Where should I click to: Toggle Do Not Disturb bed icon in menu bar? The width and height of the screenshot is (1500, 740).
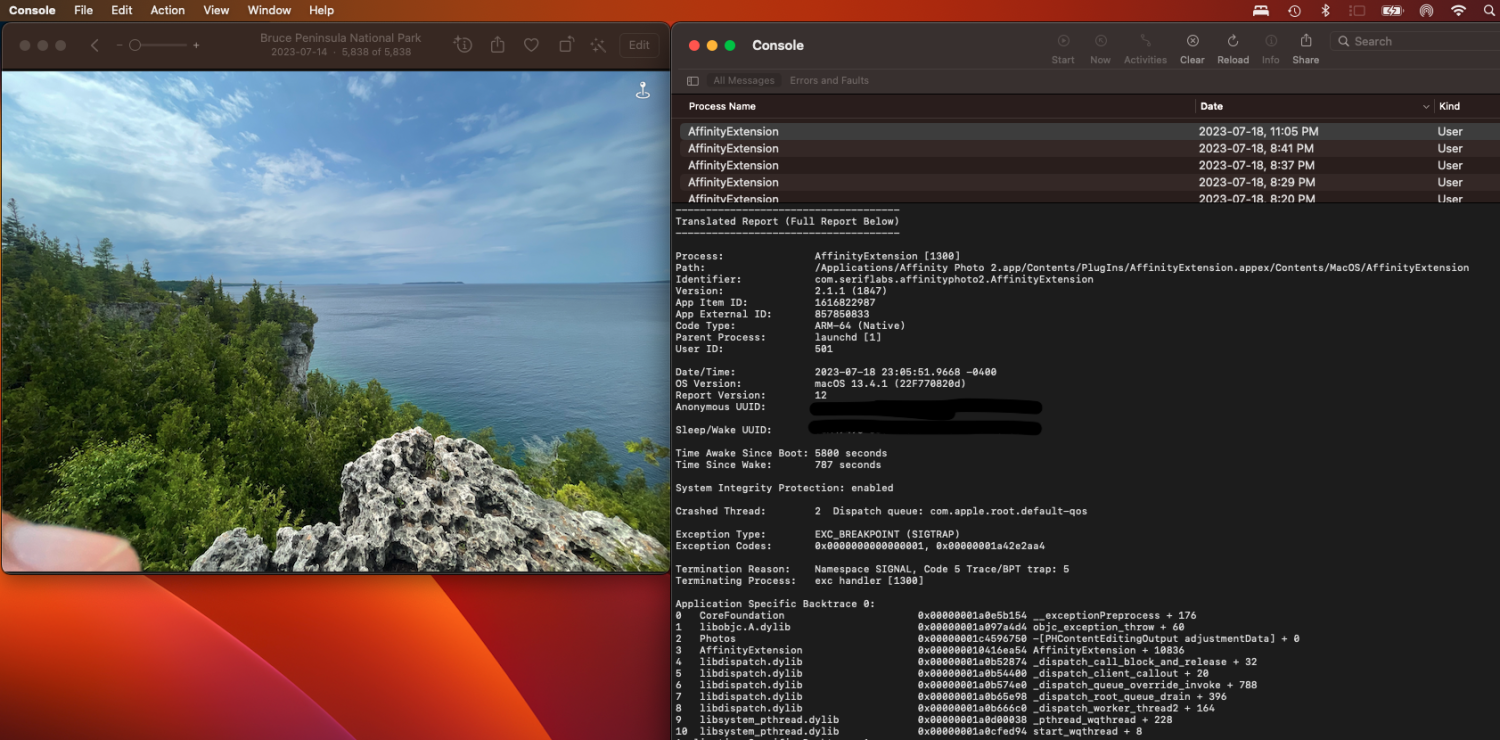tap(1260, 10)
